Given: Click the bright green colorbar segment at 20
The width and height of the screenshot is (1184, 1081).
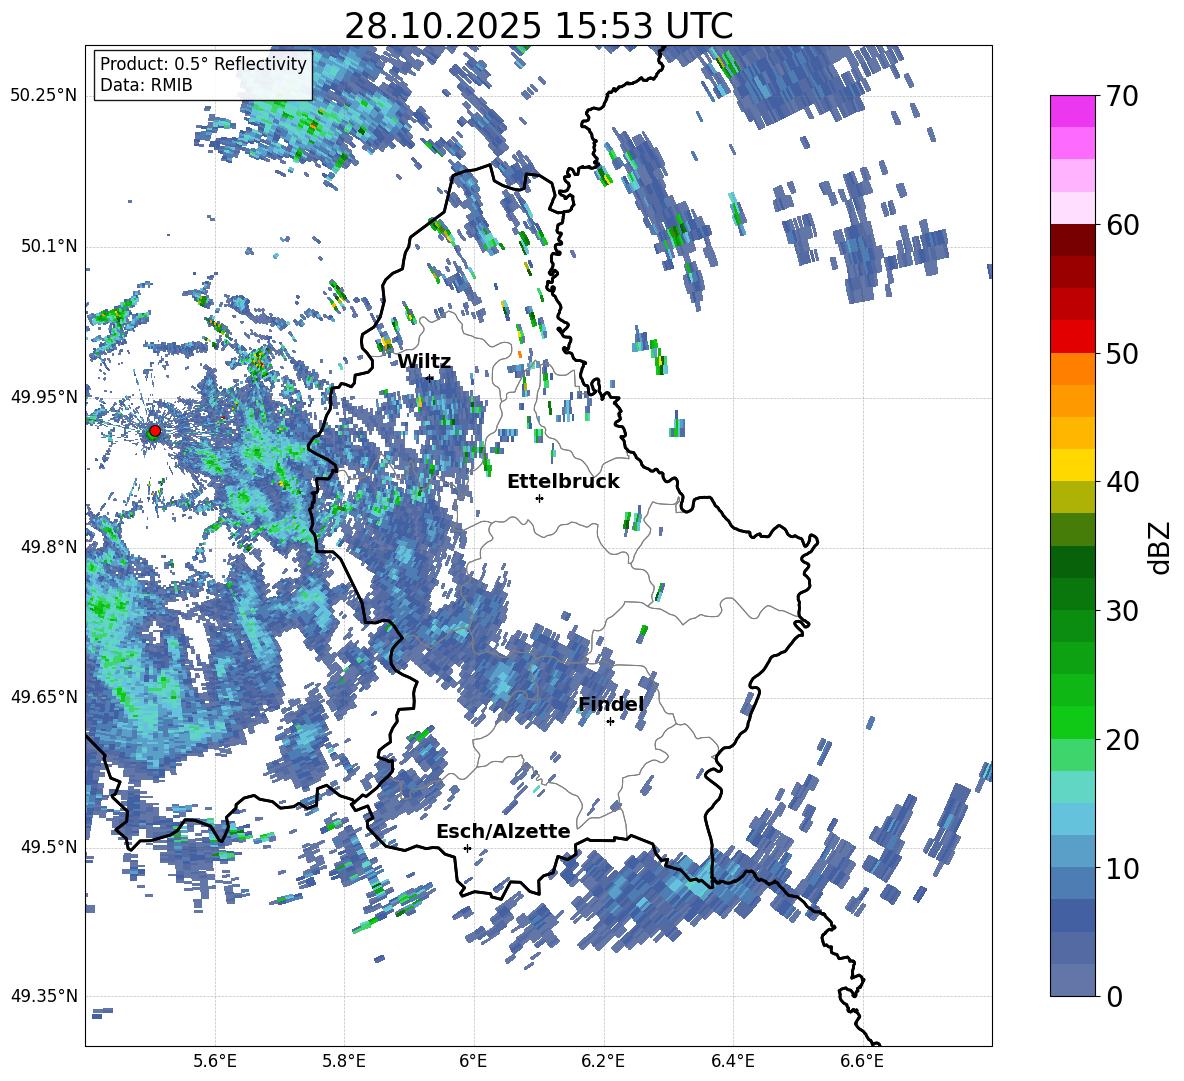Looking at the screenshot, I should pyautogui.click(x=1073, y=722).
